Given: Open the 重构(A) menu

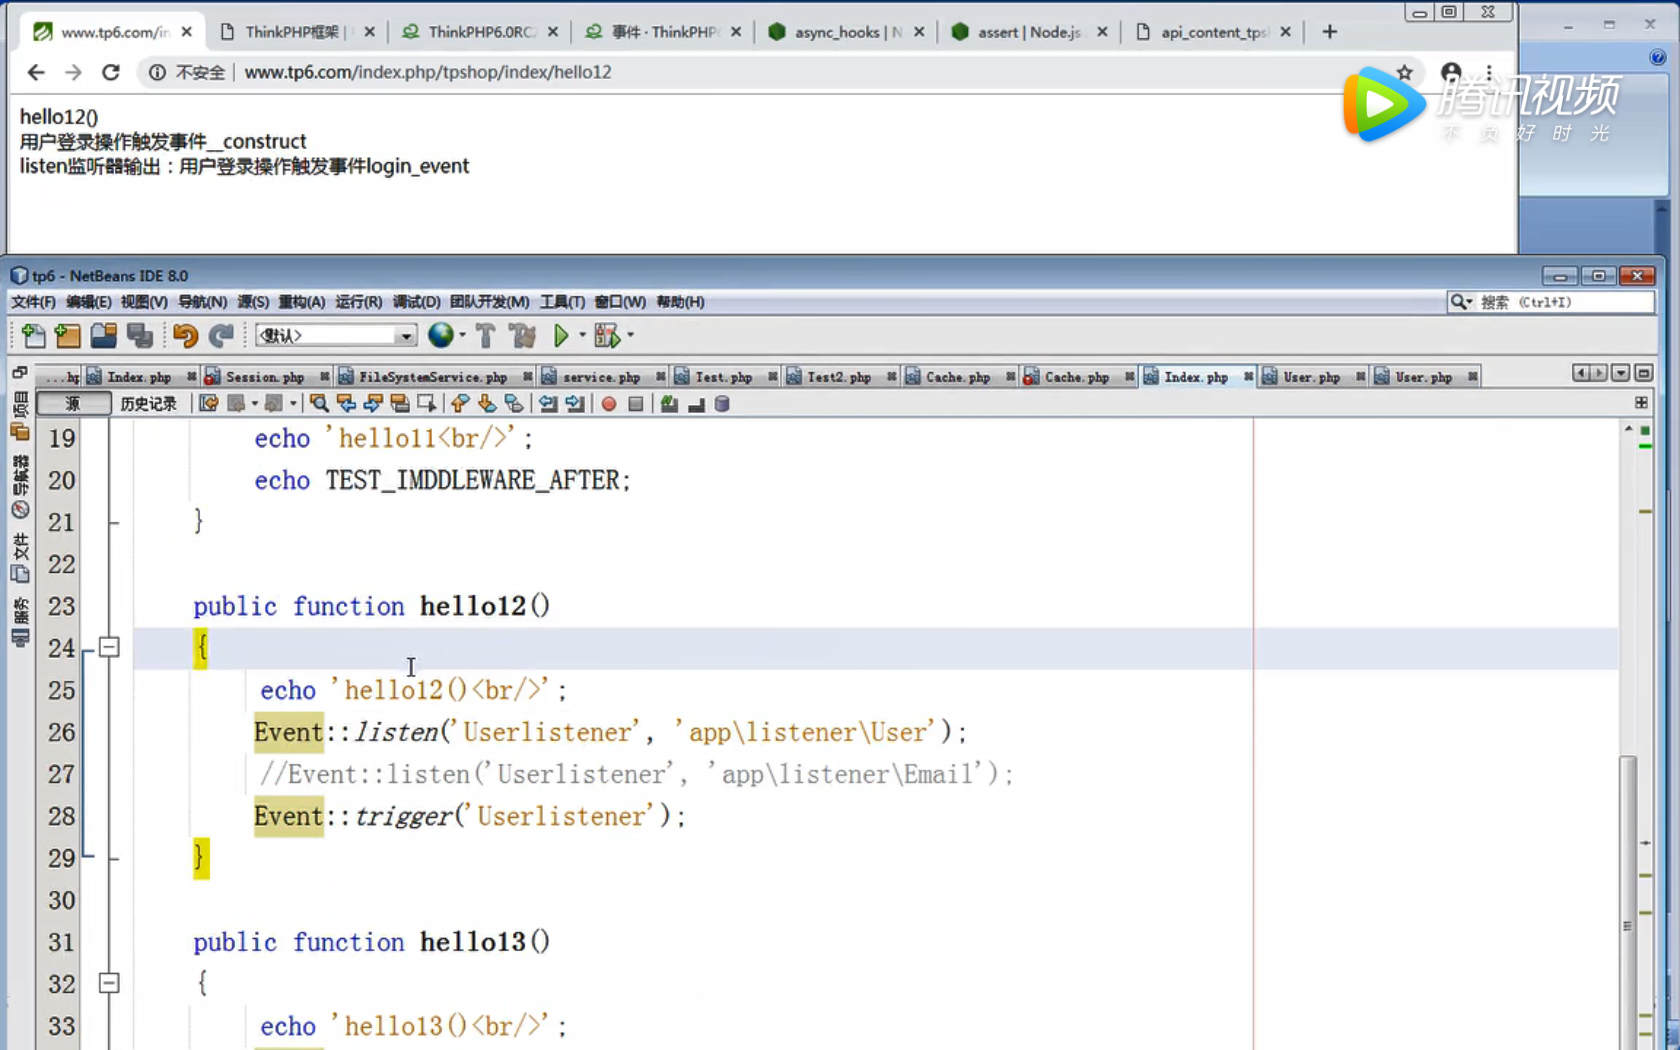Looking at the screenshot, I should pos(302,302).
